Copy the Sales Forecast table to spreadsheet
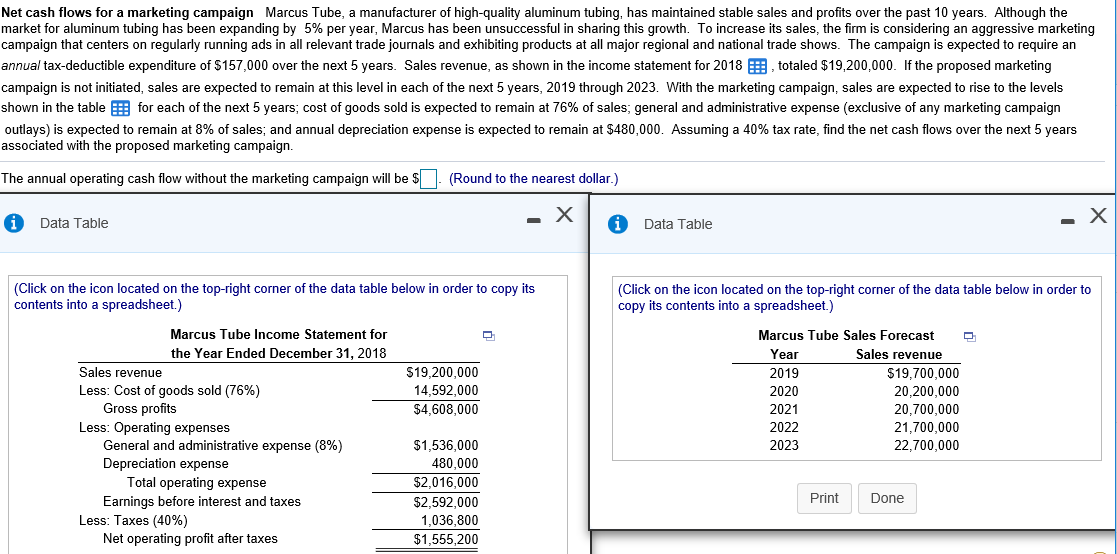1117x554 pixels. [x=968, y=335]
